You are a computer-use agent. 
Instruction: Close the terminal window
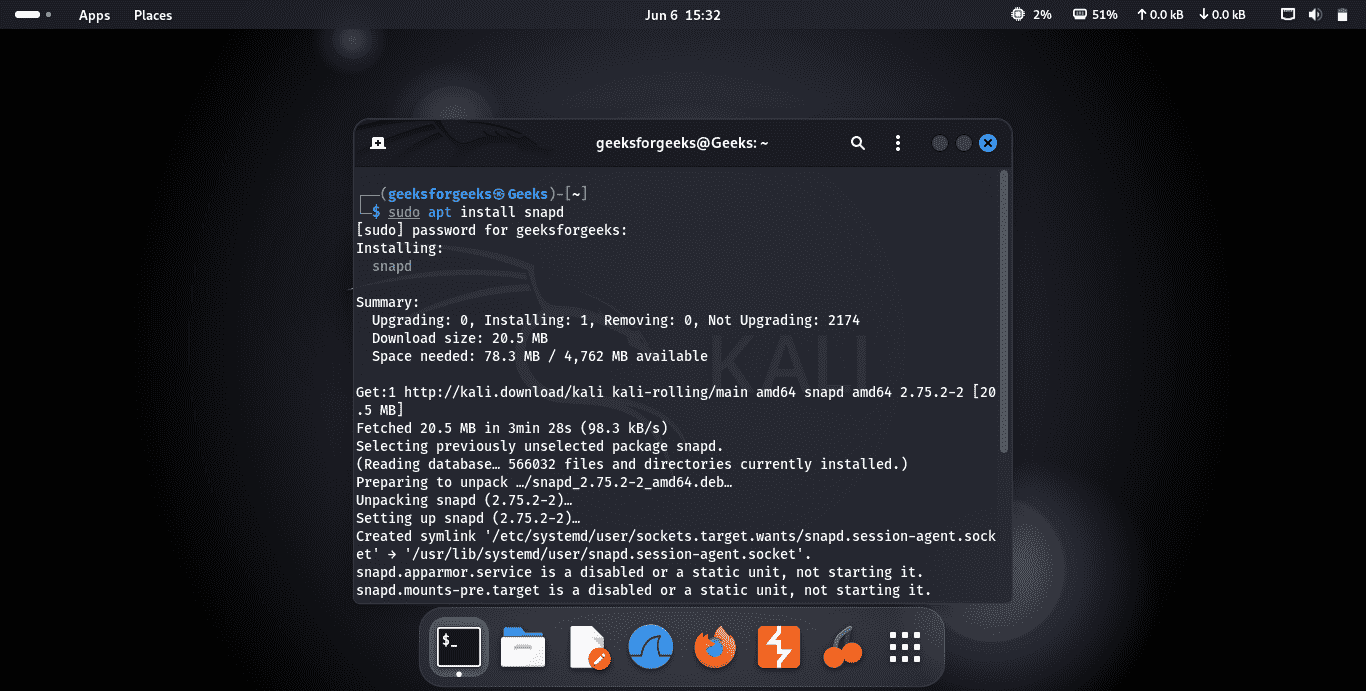[988, 143]
